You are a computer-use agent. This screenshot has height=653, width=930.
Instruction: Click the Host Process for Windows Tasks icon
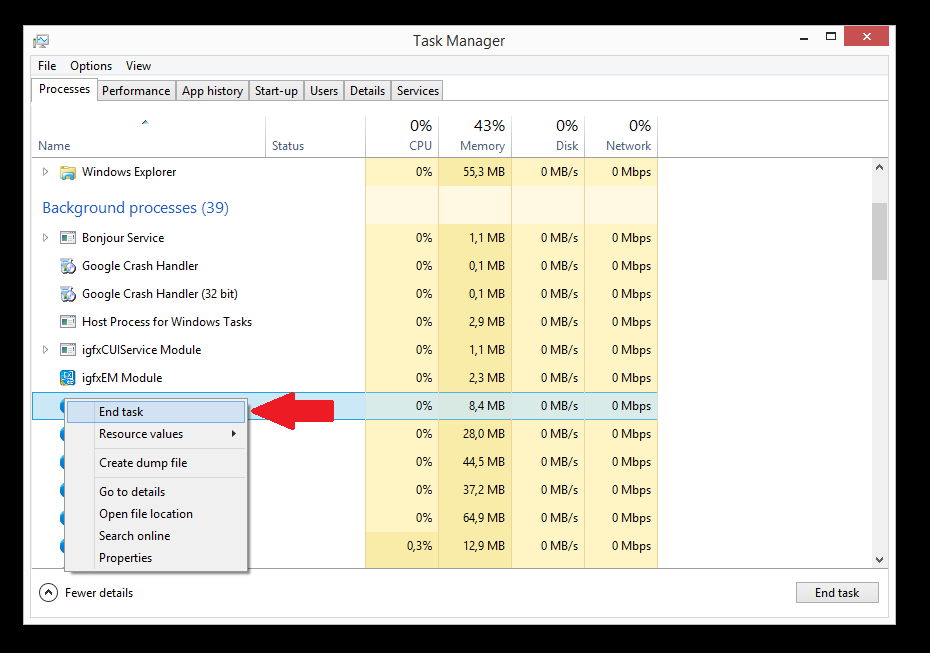coord(68,322)
